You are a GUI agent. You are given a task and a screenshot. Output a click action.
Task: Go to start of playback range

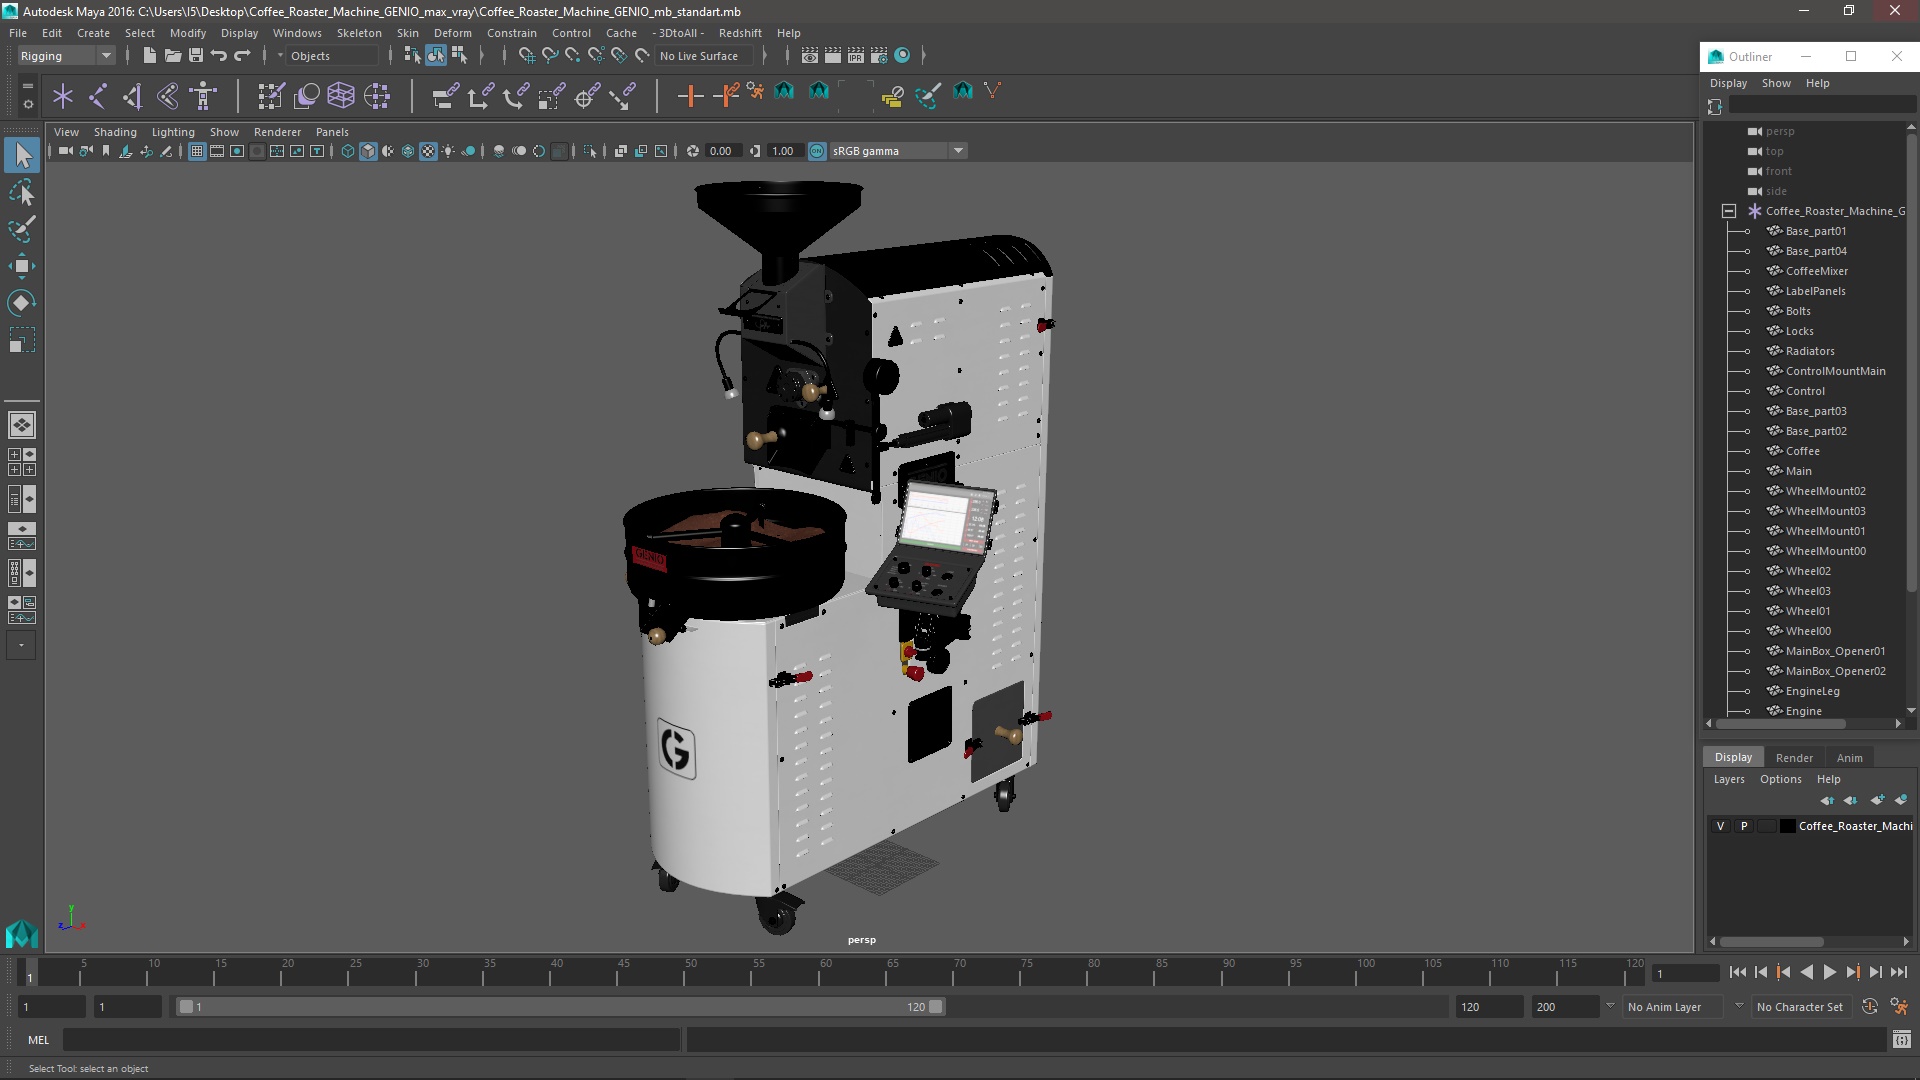pos(1738,973)
